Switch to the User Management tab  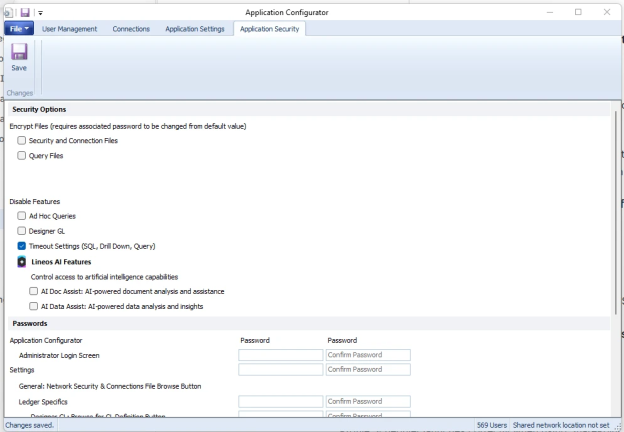click(x=69, y=29)
